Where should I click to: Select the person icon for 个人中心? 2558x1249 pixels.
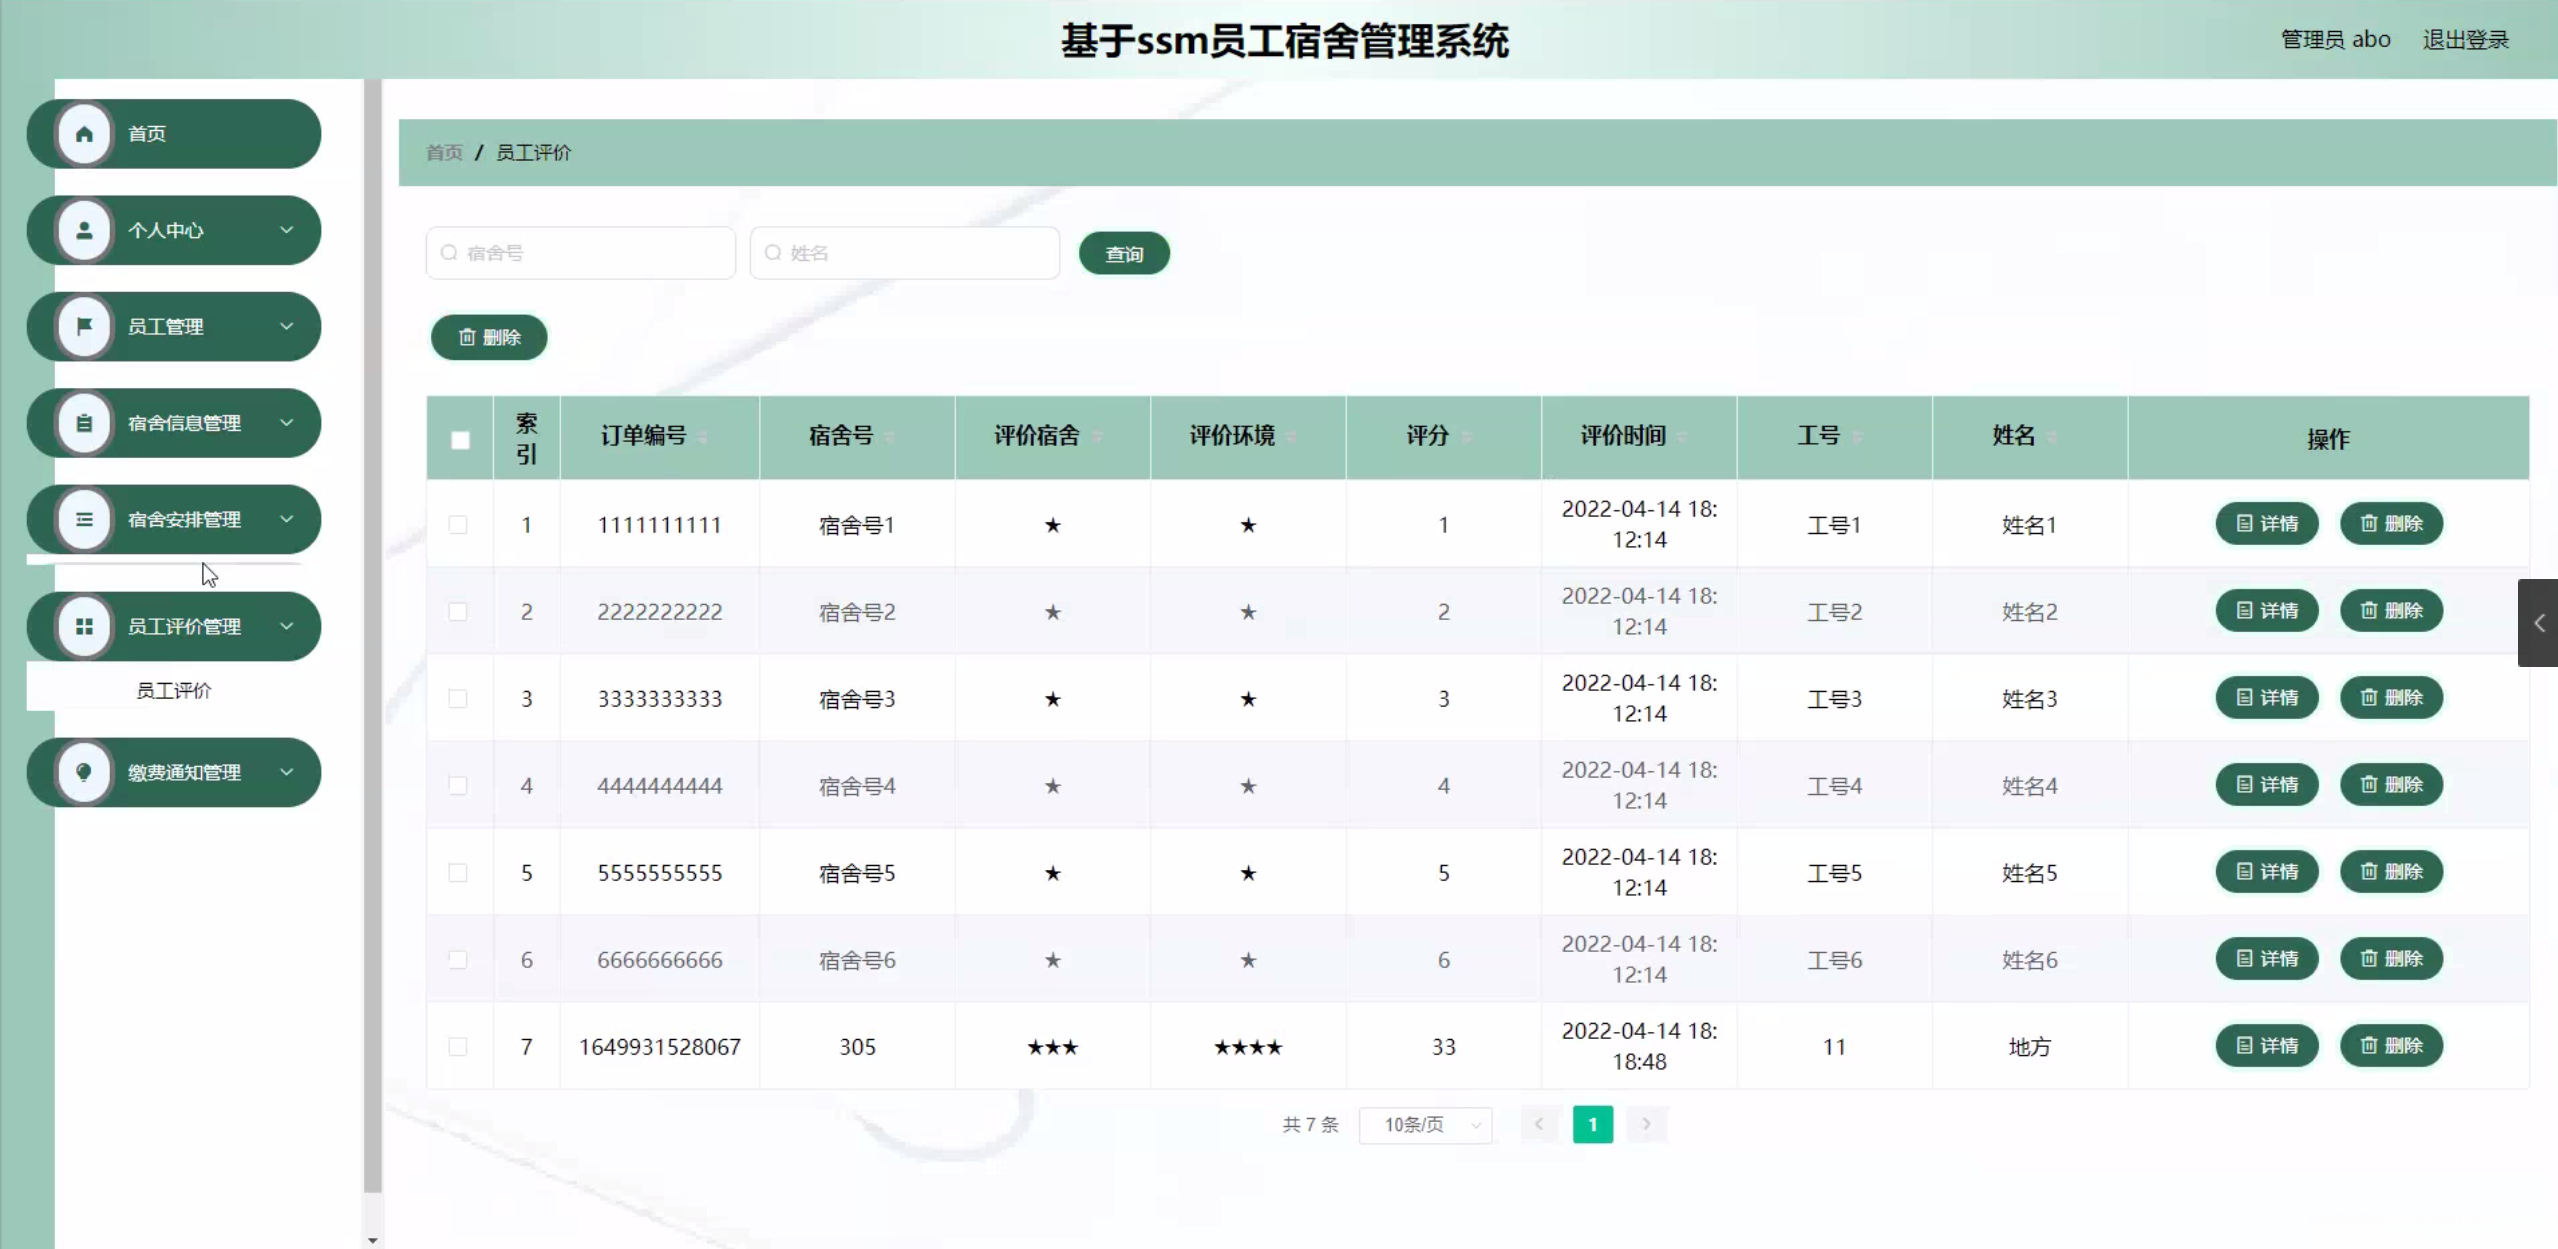tap(84, 230)
